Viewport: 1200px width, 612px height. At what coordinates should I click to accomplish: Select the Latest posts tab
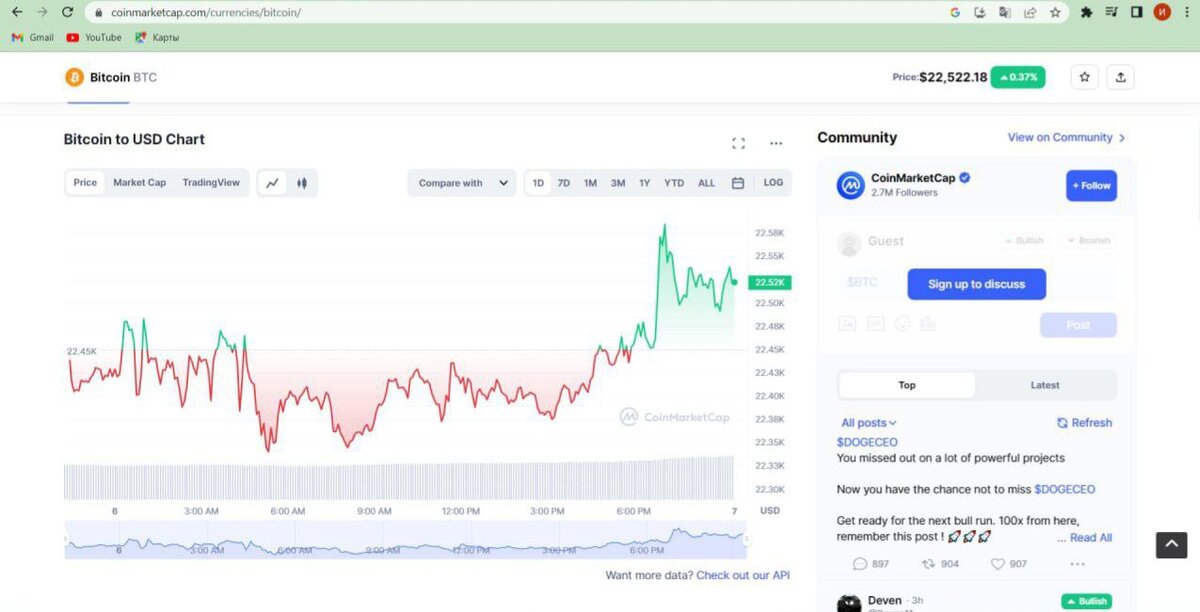[1045, 385]
